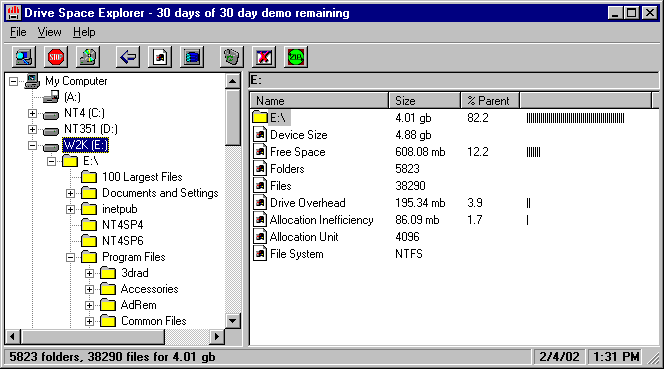Expand the NT351 (D:) drive node

(32, 129)
